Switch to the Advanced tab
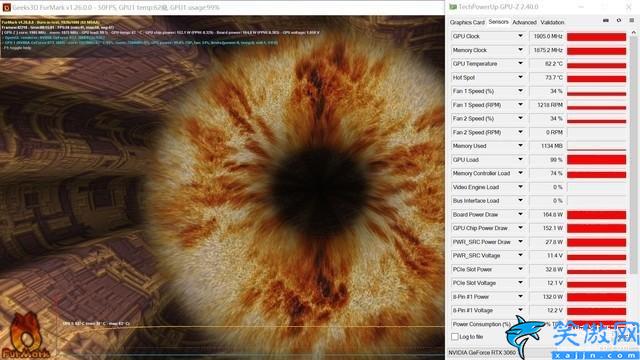 tap(524, 22)
